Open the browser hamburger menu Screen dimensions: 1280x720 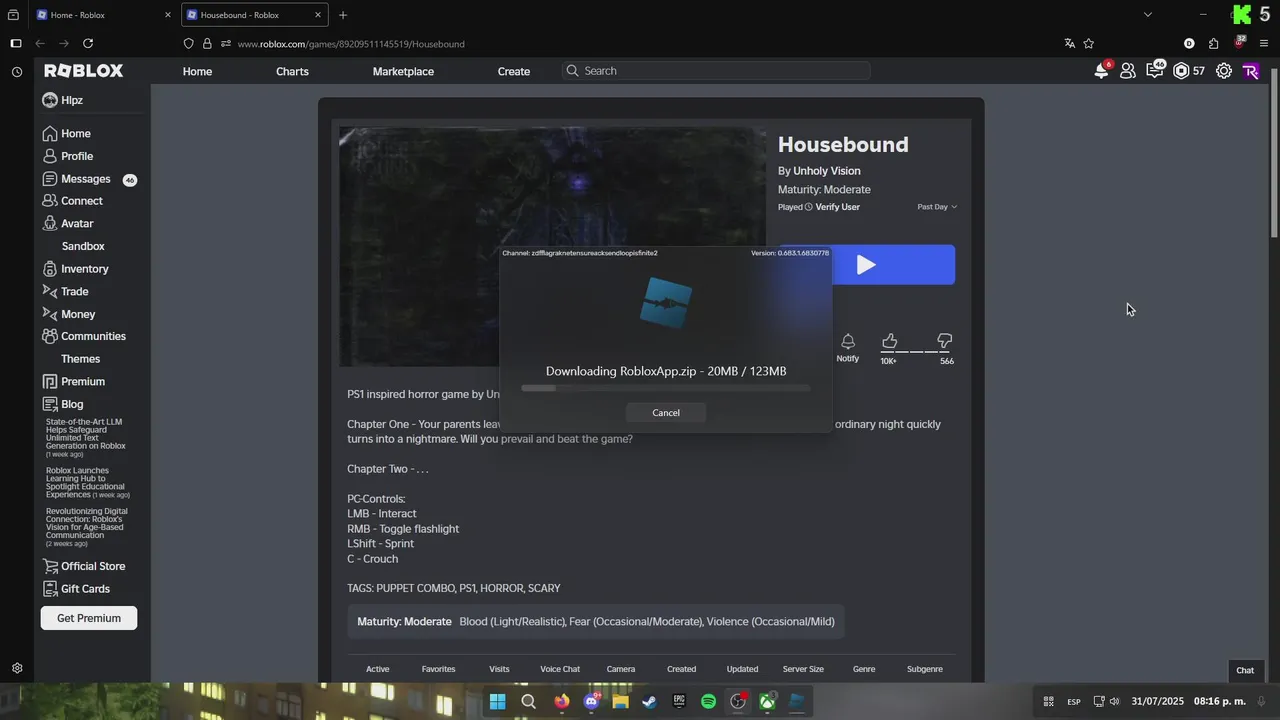pos(1264,43)
